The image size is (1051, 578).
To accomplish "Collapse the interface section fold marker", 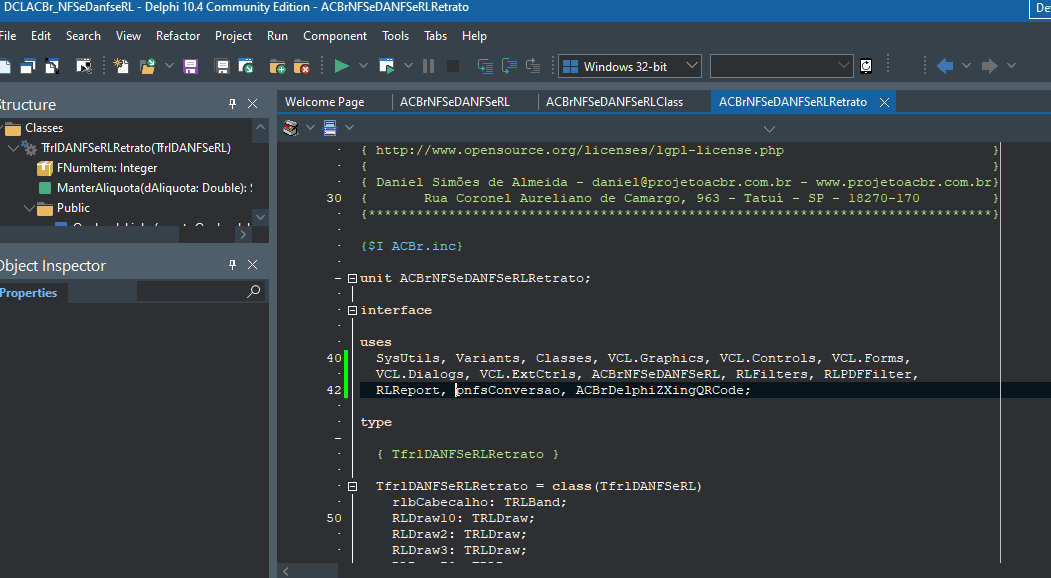I will click(353, 310).
